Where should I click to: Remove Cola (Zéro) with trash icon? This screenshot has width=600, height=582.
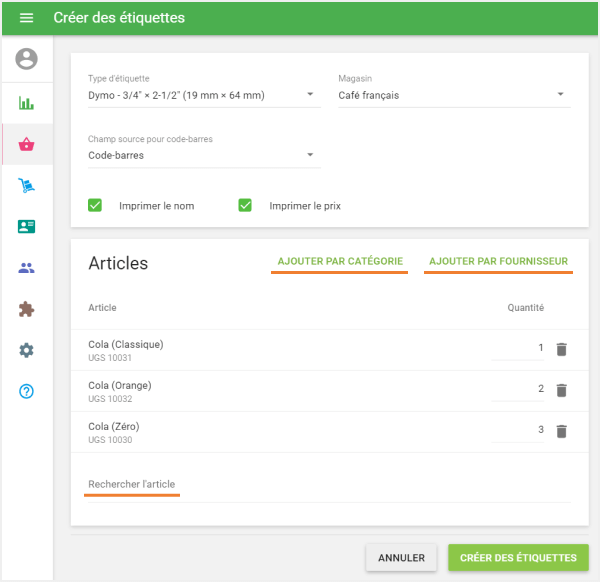click(561, 431)
